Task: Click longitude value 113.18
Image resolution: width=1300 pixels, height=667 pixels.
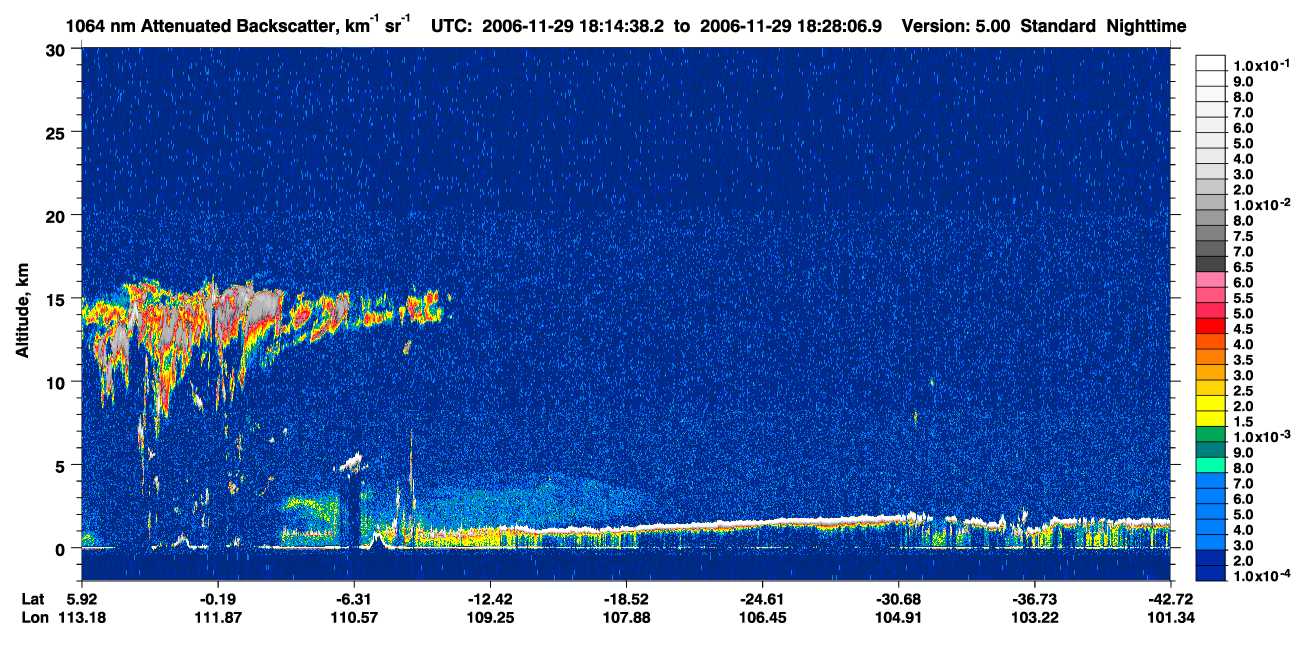Action: pyautogui.click(x=81, y=617)
